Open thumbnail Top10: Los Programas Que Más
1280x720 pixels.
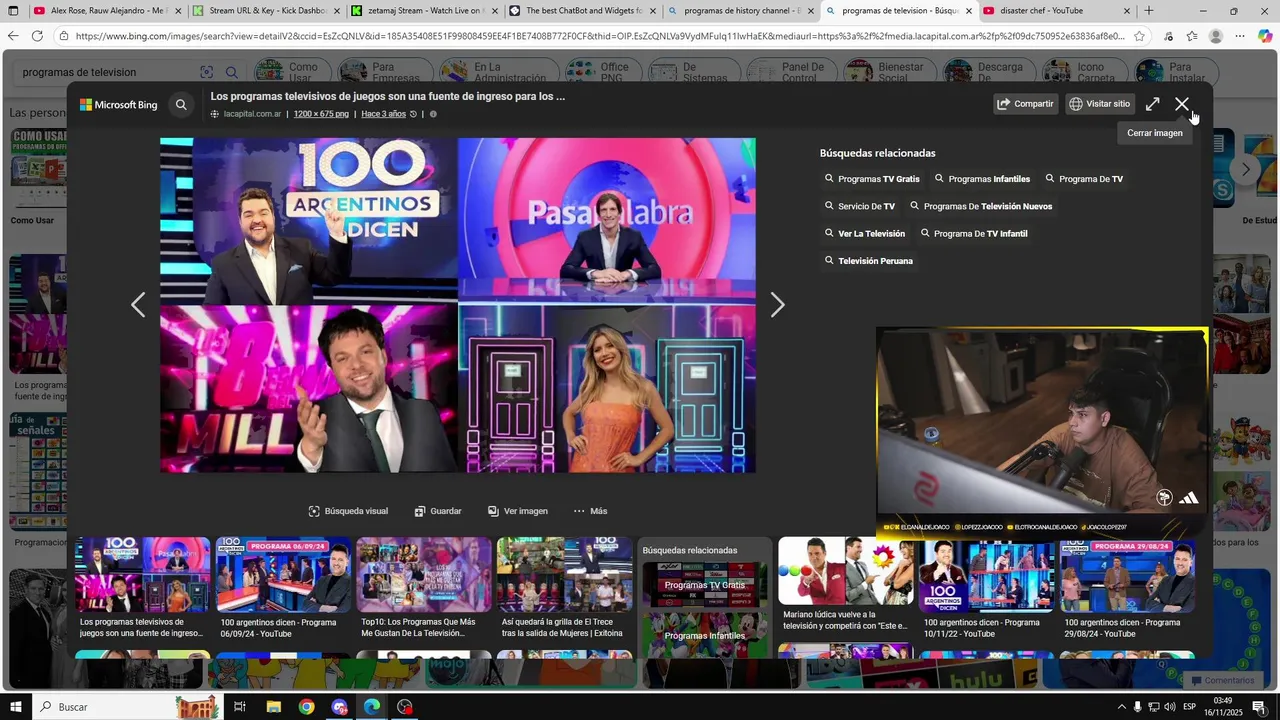(x=424, y=575)
